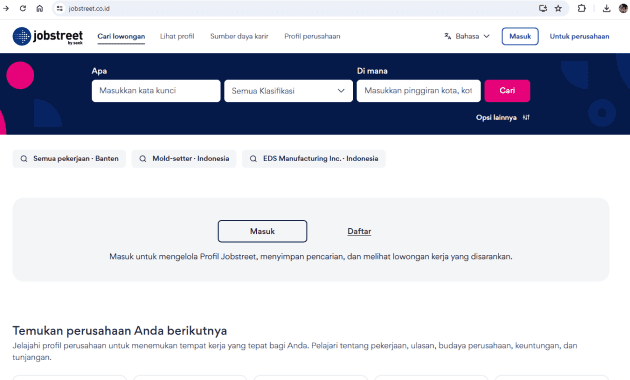Click the Daftar registration link

(359, 231)
